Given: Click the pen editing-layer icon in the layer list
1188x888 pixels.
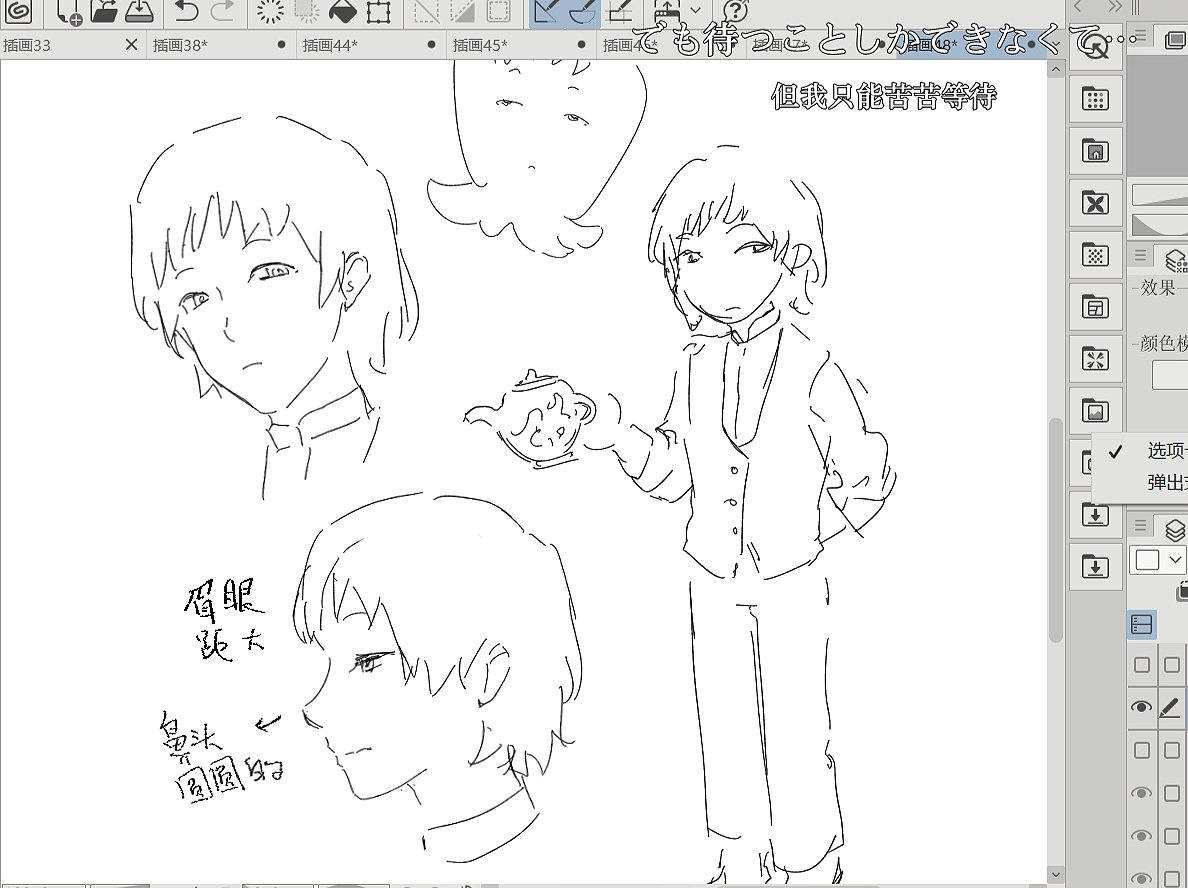Looking at the screenshot, I should tap(1171, 707).
